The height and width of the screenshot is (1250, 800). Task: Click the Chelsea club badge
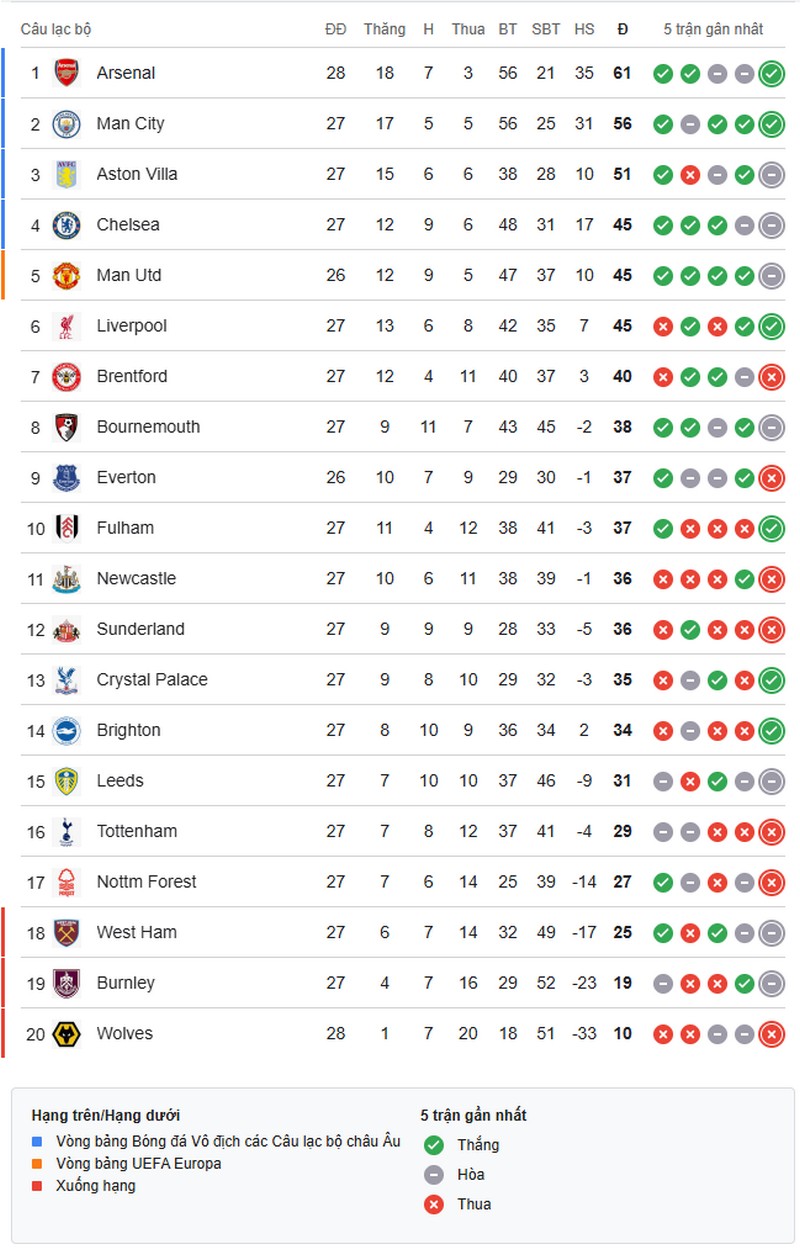[x=67, y=225]
